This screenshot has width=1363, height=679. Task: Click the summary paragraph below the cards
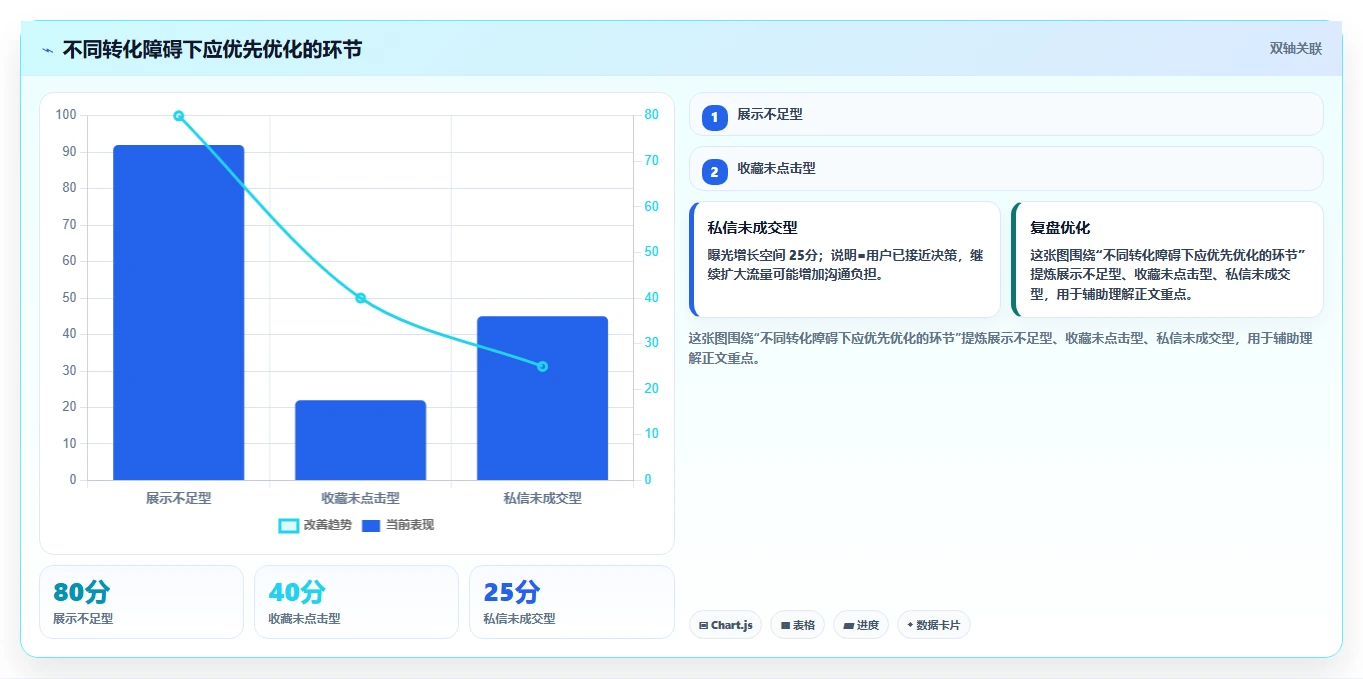[1000, 348]
